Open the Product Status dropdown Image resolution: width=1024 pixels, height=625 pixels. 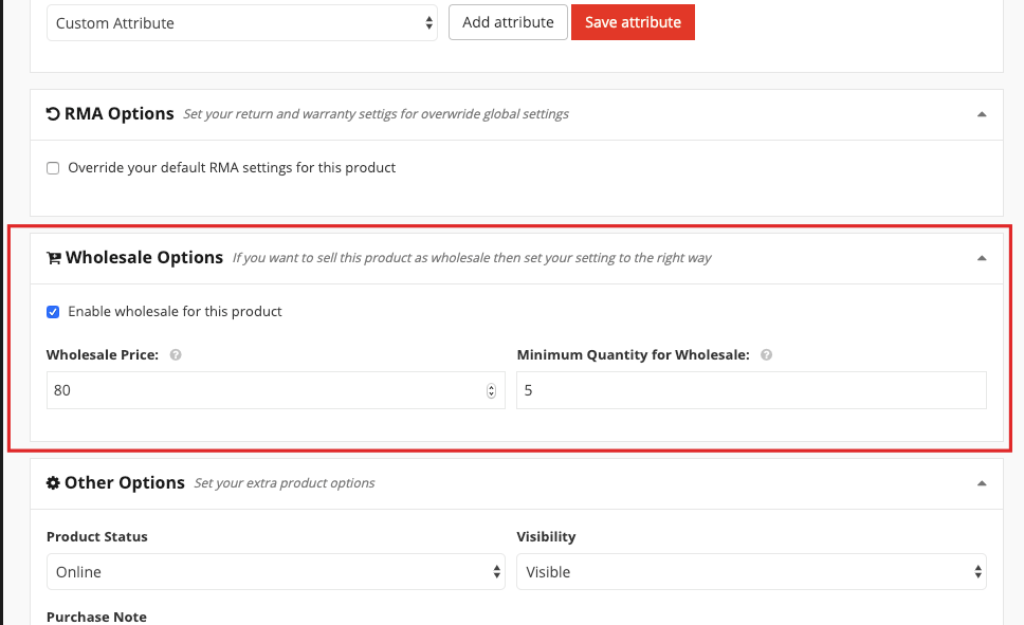pyautogui.click(x=275, y=572)
